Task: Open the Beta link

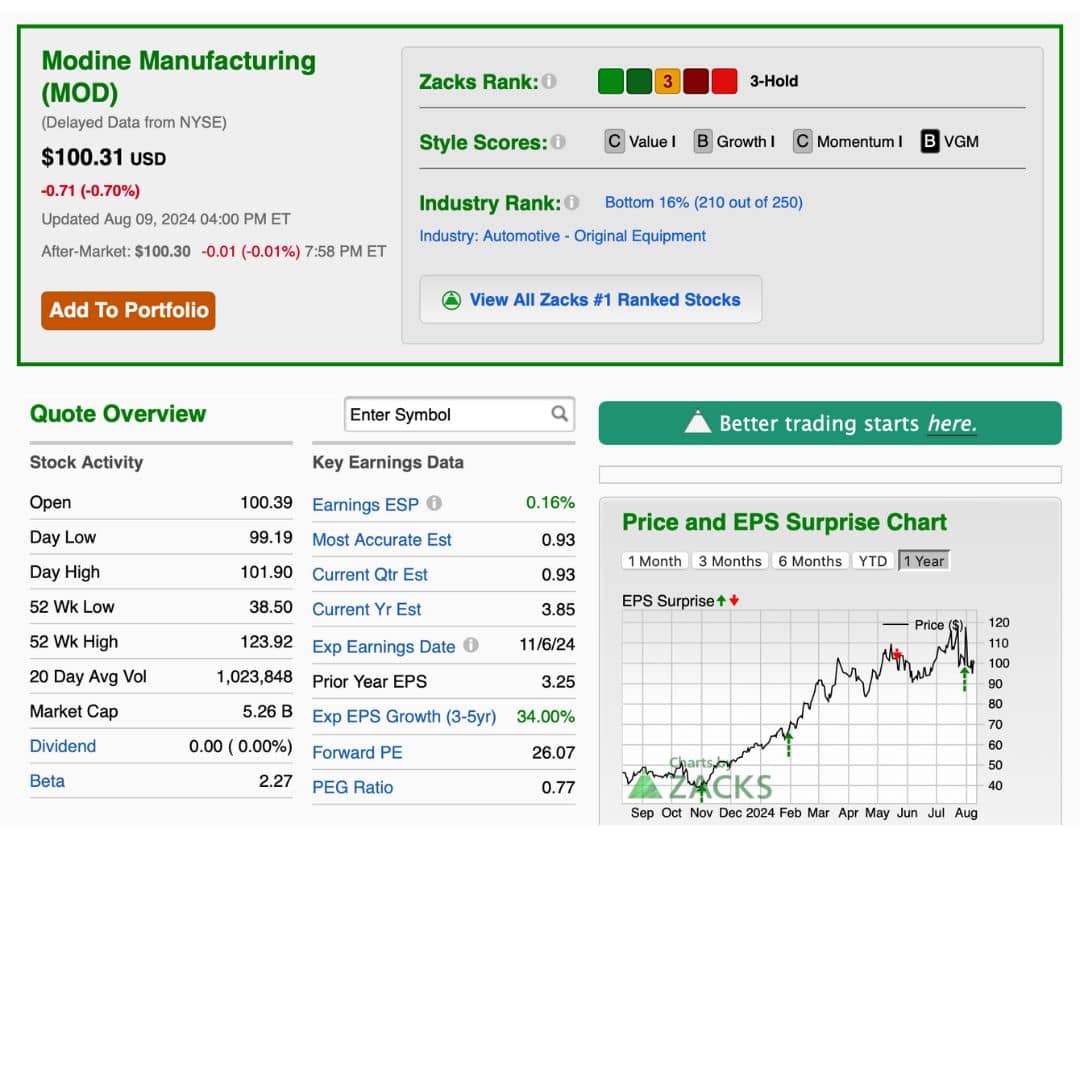Action: [x=47, y=781]
